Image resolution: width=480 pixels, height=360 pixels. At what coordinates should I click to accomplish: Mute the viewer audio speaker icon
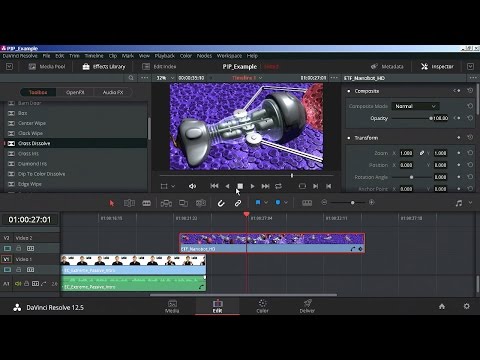point(193,186)
